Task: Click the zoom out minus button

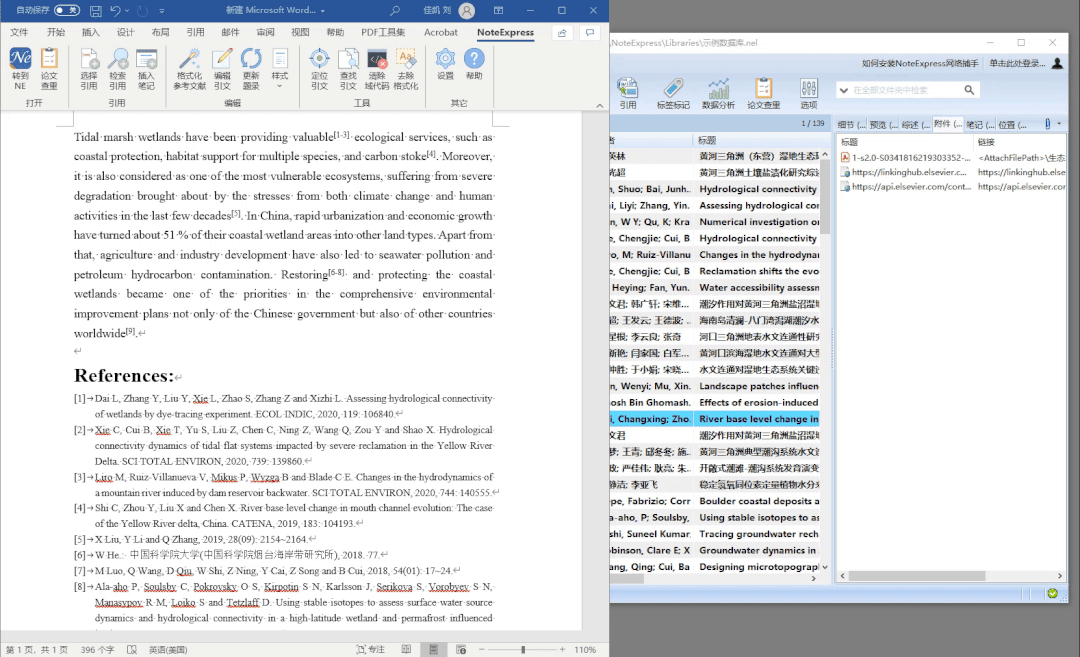Action: point(482,649)
